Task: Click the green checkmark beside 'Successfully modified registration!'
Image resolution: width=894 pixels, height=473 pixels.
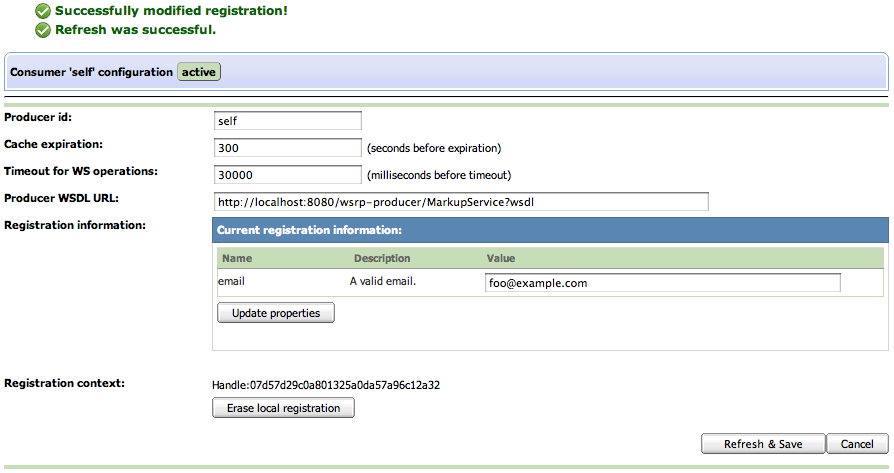Action: click(43, 11)
